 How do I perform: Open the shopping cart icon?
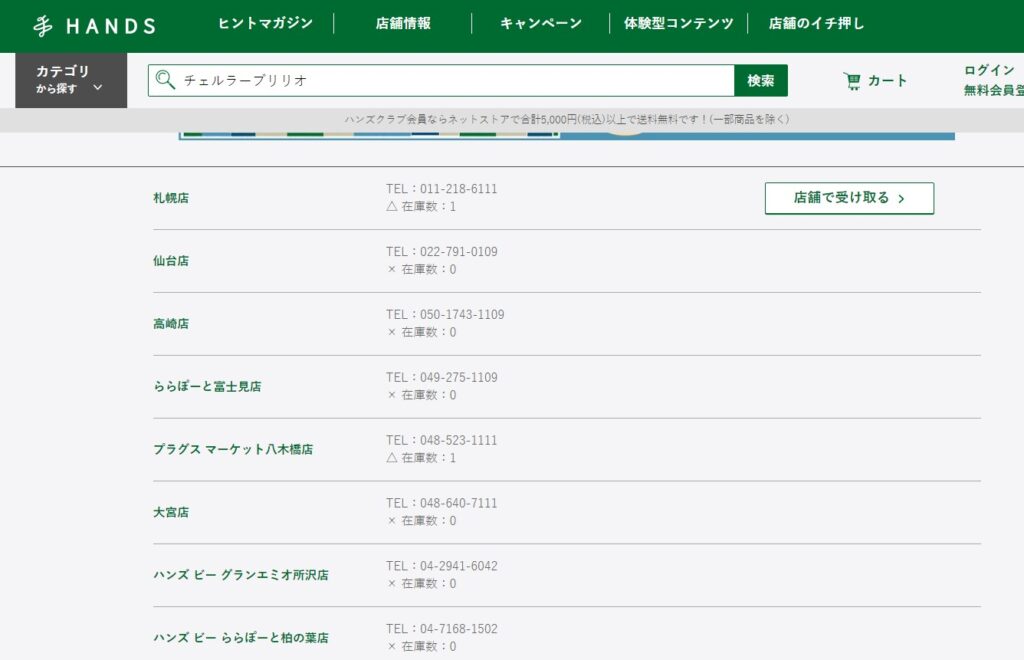852,81
